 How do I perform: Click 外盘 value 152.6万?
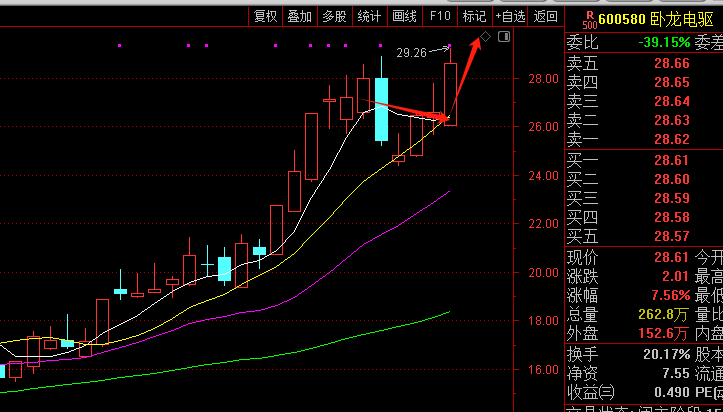tap(664, 334)
